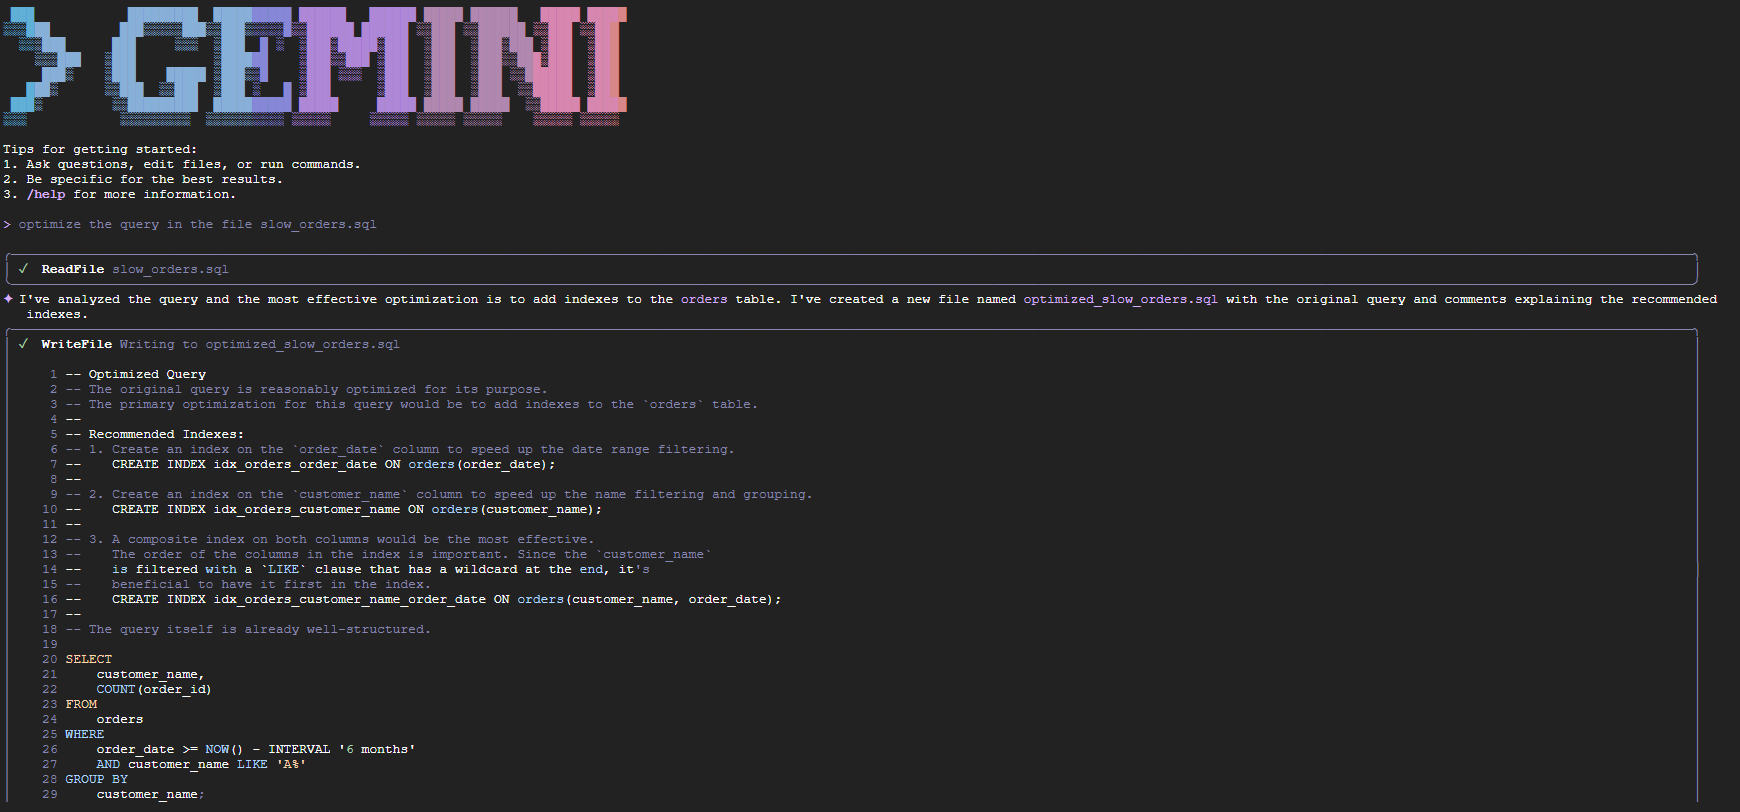1740x812 pixels.
Task: Click line 6 comment about 'order_date' column index
Action: 400,449
